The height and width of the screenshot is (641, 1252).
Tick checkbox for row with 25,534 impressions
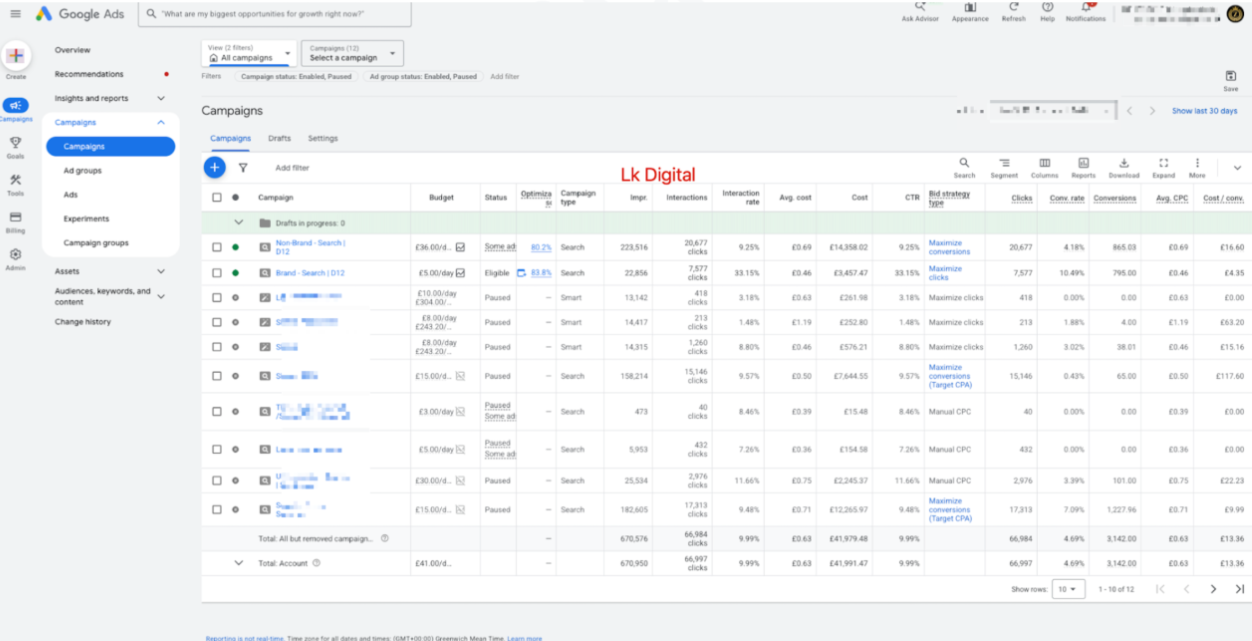coord(217,480)
